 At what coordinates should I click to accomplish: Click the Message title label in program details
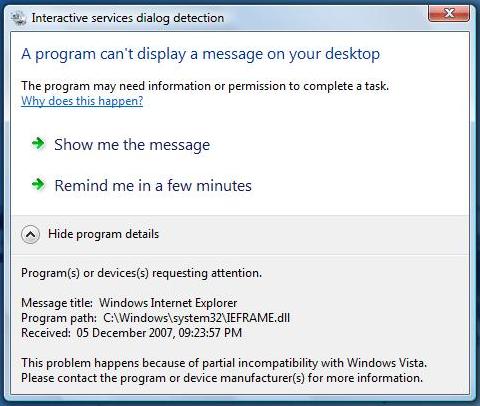pos(57,303)
